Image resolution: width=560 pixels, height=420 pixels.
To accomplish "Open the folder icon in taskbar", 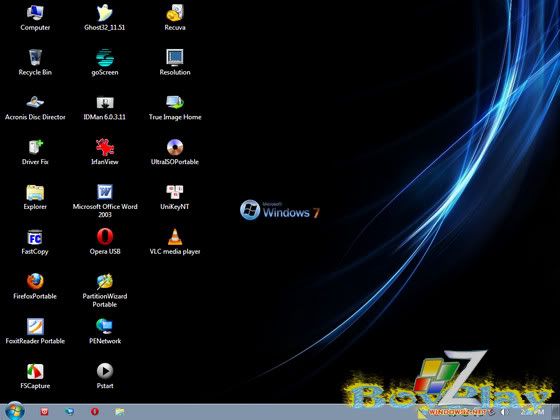I will tap(120, 412).
